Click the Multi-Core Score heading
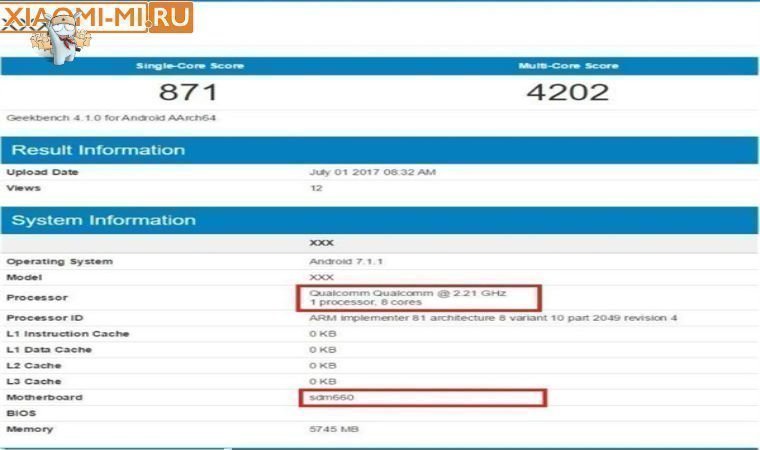 pos(568,66)
